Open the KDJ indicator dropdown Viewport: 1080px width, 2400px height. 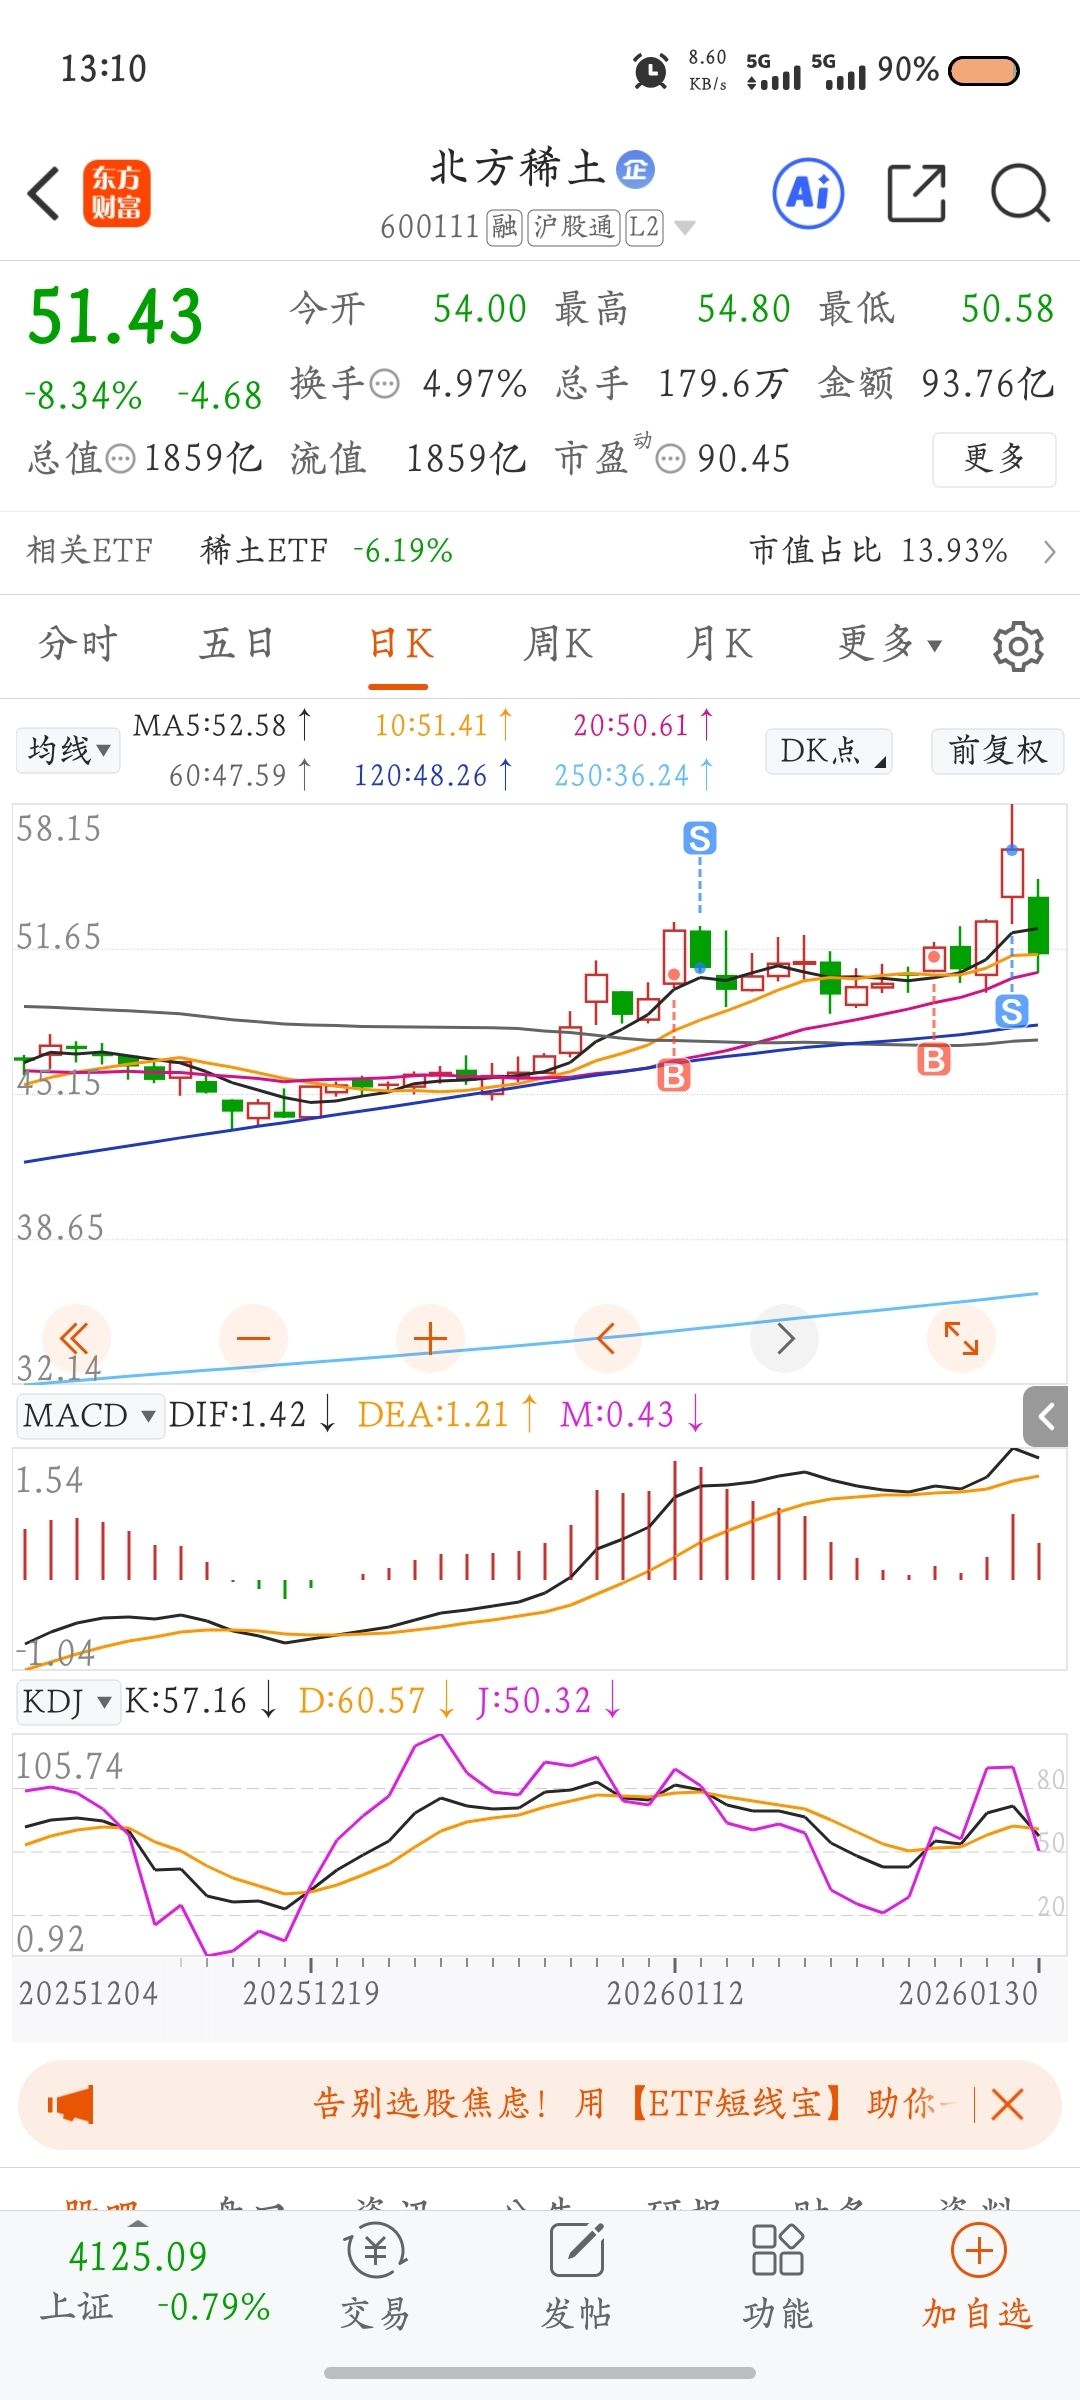[x=68, y=1701]
